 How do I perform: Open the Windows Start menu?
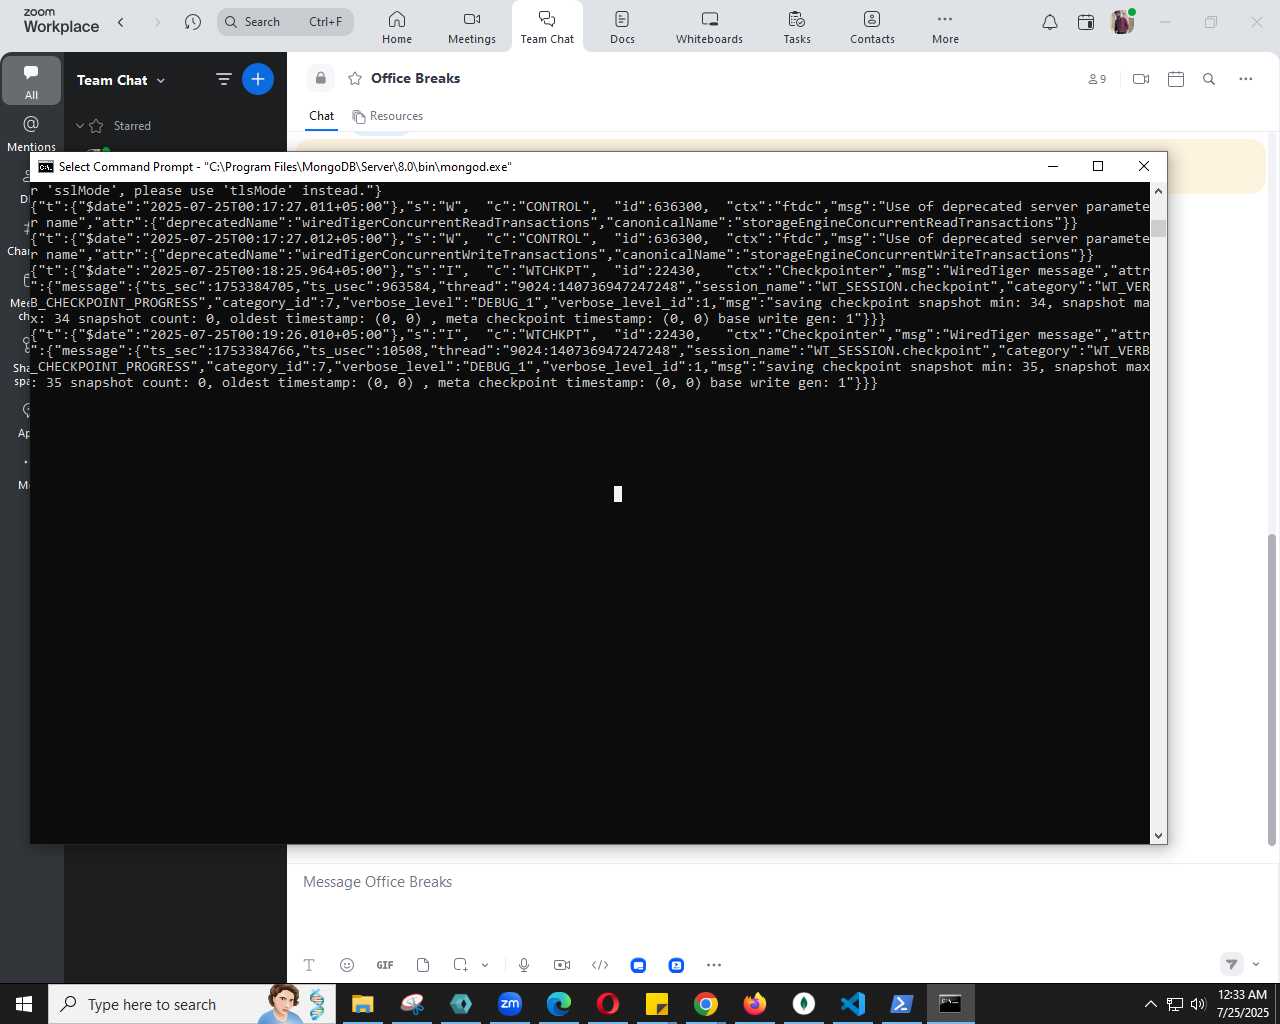tap(24, 1004)
